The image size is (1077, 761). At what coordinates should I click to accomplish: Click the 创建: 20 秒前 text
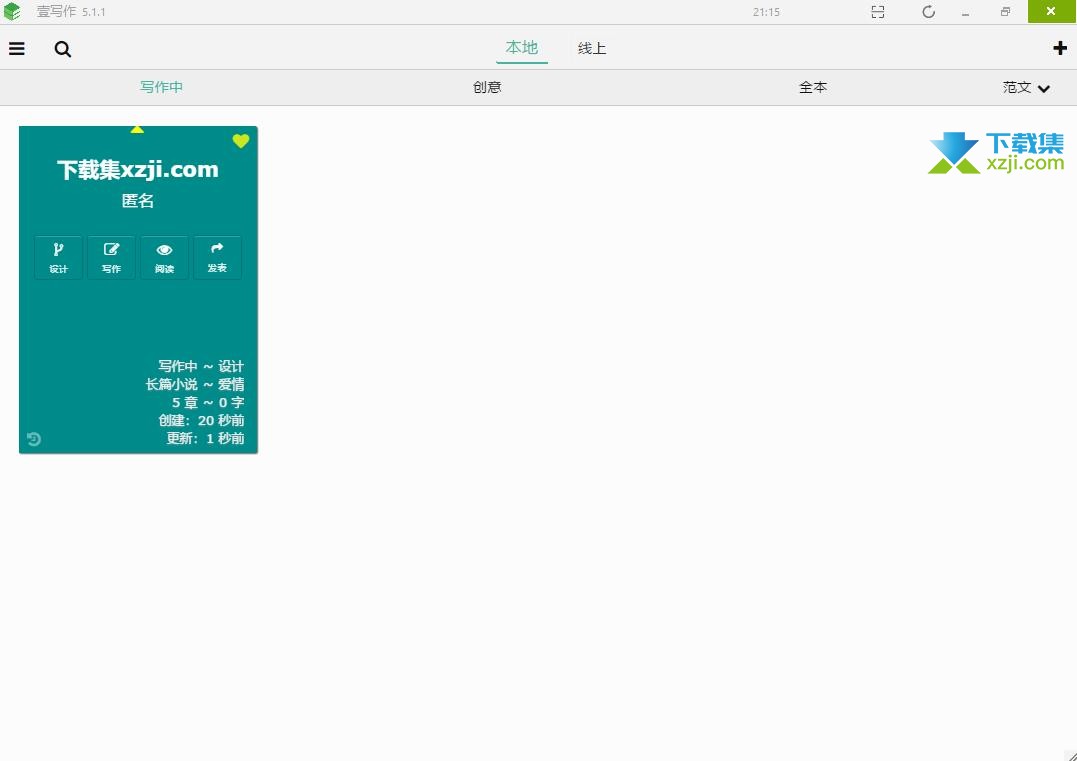point(201,420)
